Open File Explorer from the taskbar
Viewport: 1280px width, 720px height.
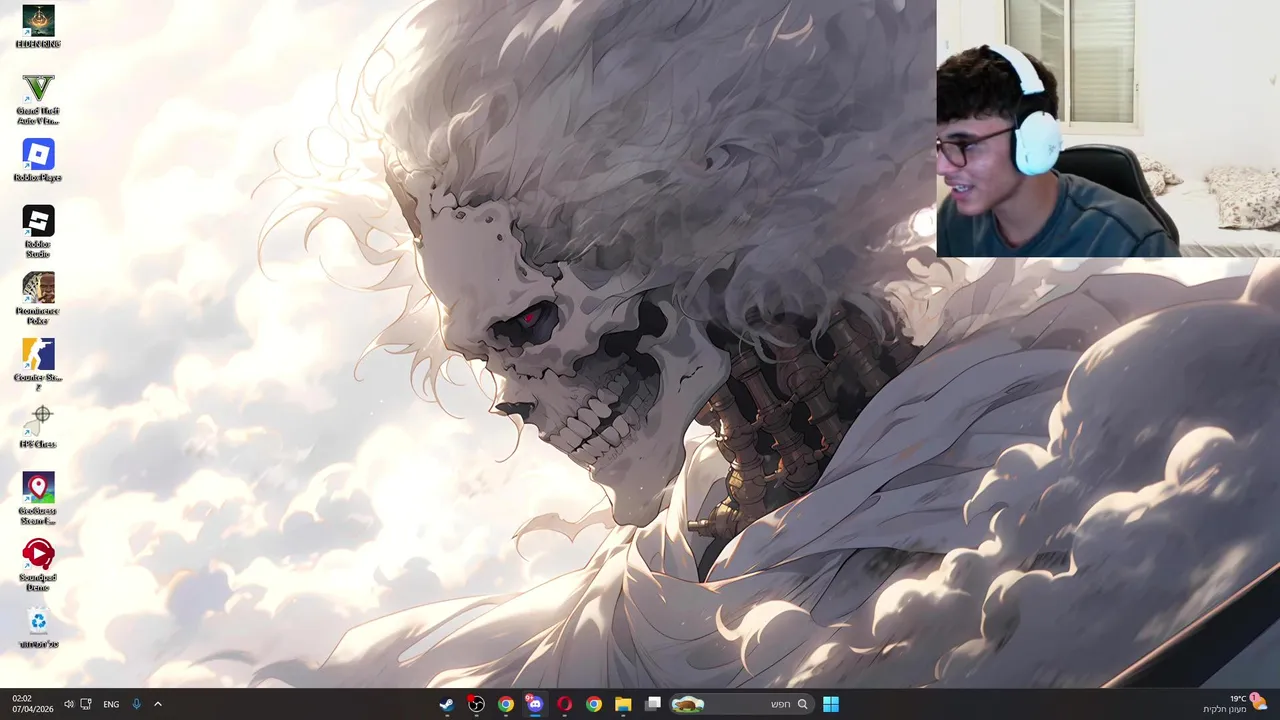coord(623,704)
